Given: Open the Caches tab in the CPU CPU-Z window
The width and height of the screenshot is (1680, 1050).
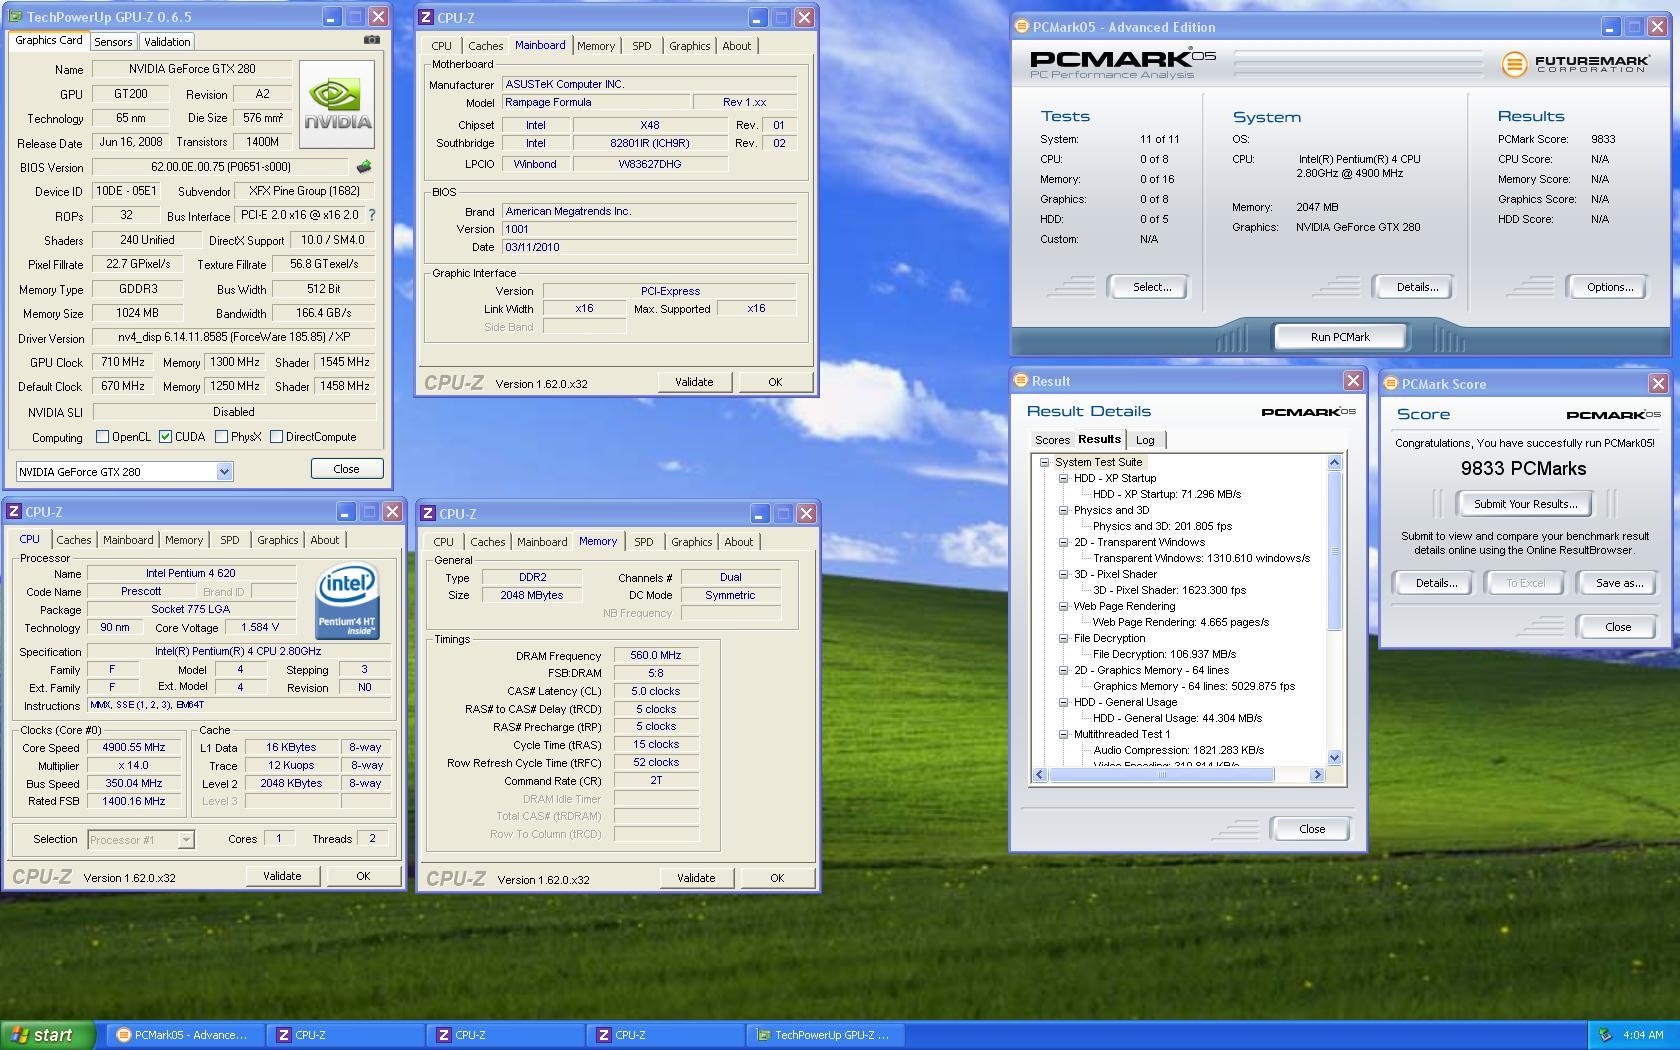Looking at the screenshot, I should tap(74, 540).
